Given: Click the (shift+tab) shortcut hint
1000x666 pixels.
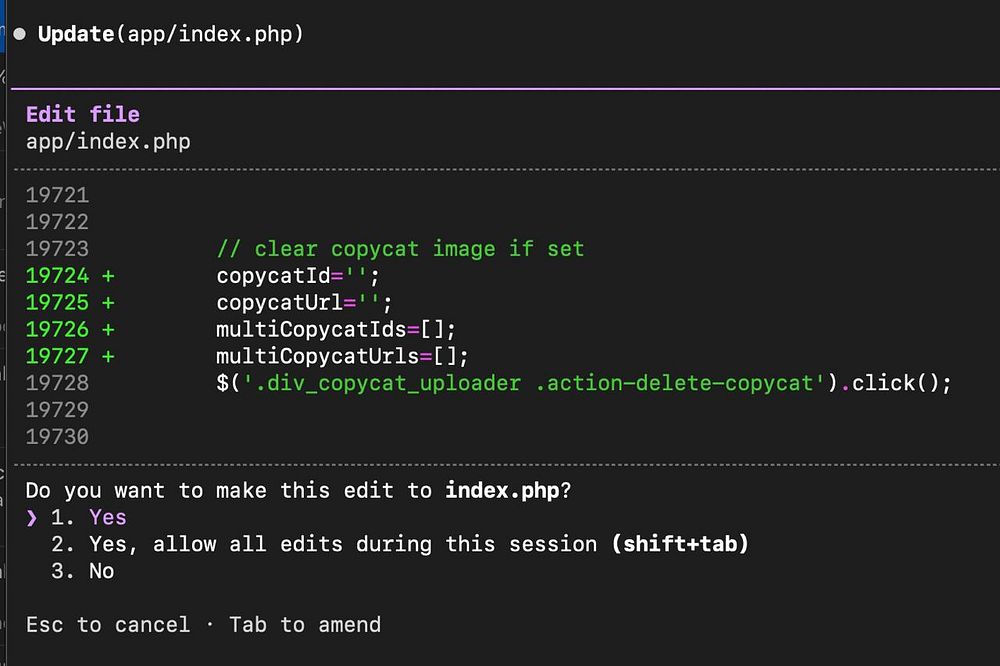Looking at the screenshot, I should coord(680,544).
